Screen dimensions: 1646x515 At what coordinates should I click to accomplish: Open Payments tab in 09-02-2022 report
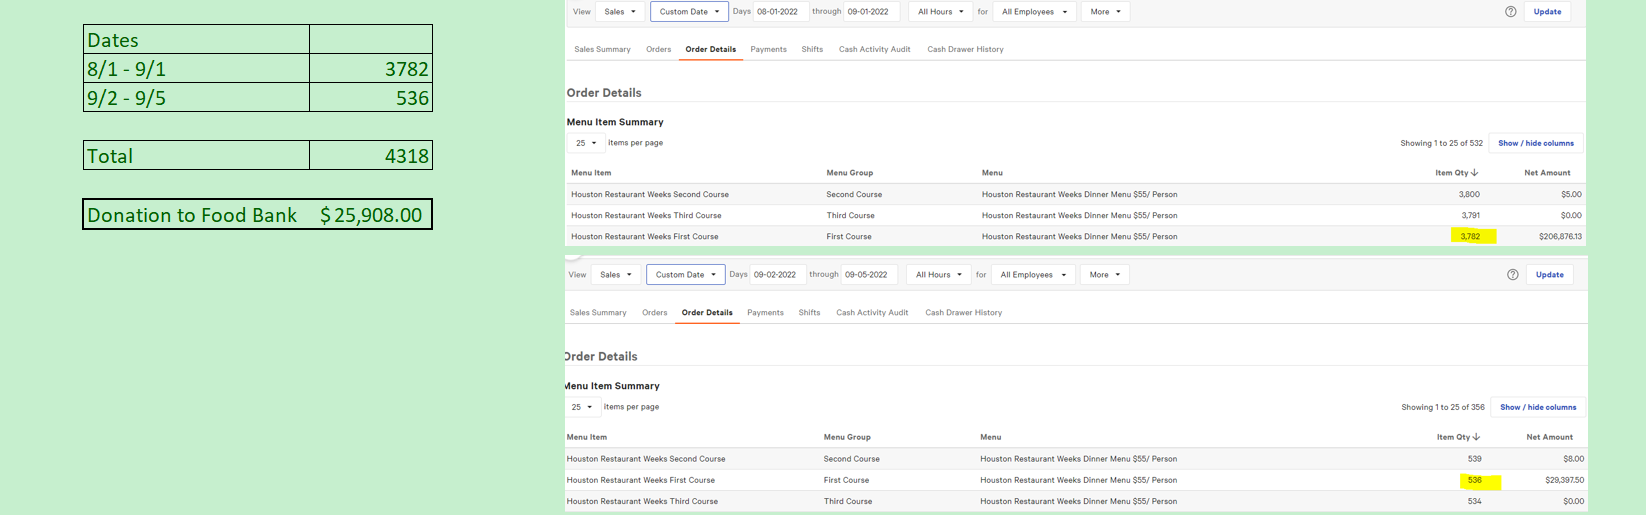[x=765, y=313]
